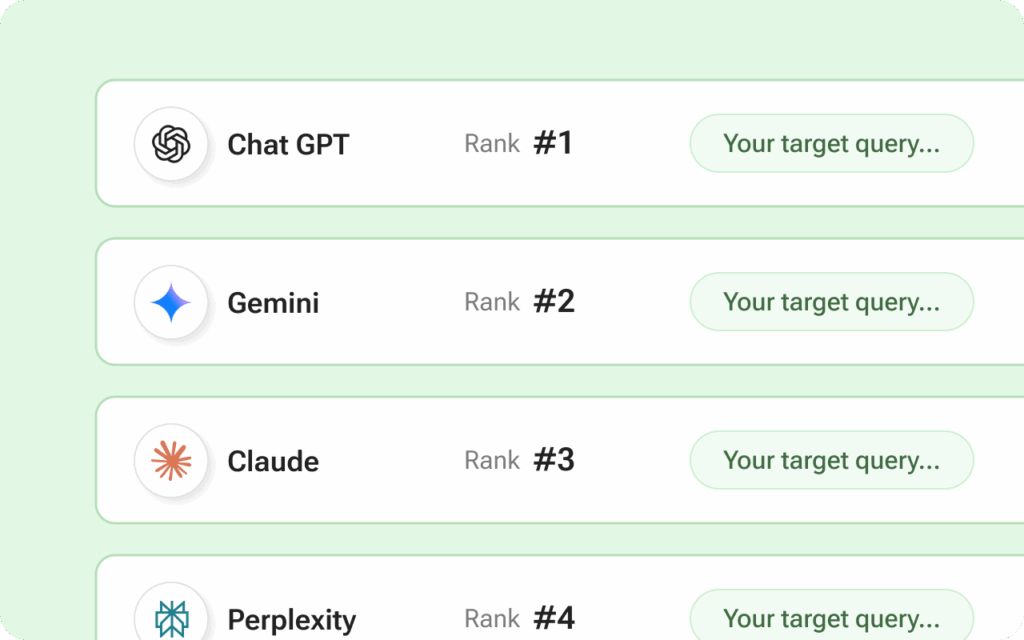Select the Chat GPT label text
This screenshot has height=640, width=1024.
(288, 144)
